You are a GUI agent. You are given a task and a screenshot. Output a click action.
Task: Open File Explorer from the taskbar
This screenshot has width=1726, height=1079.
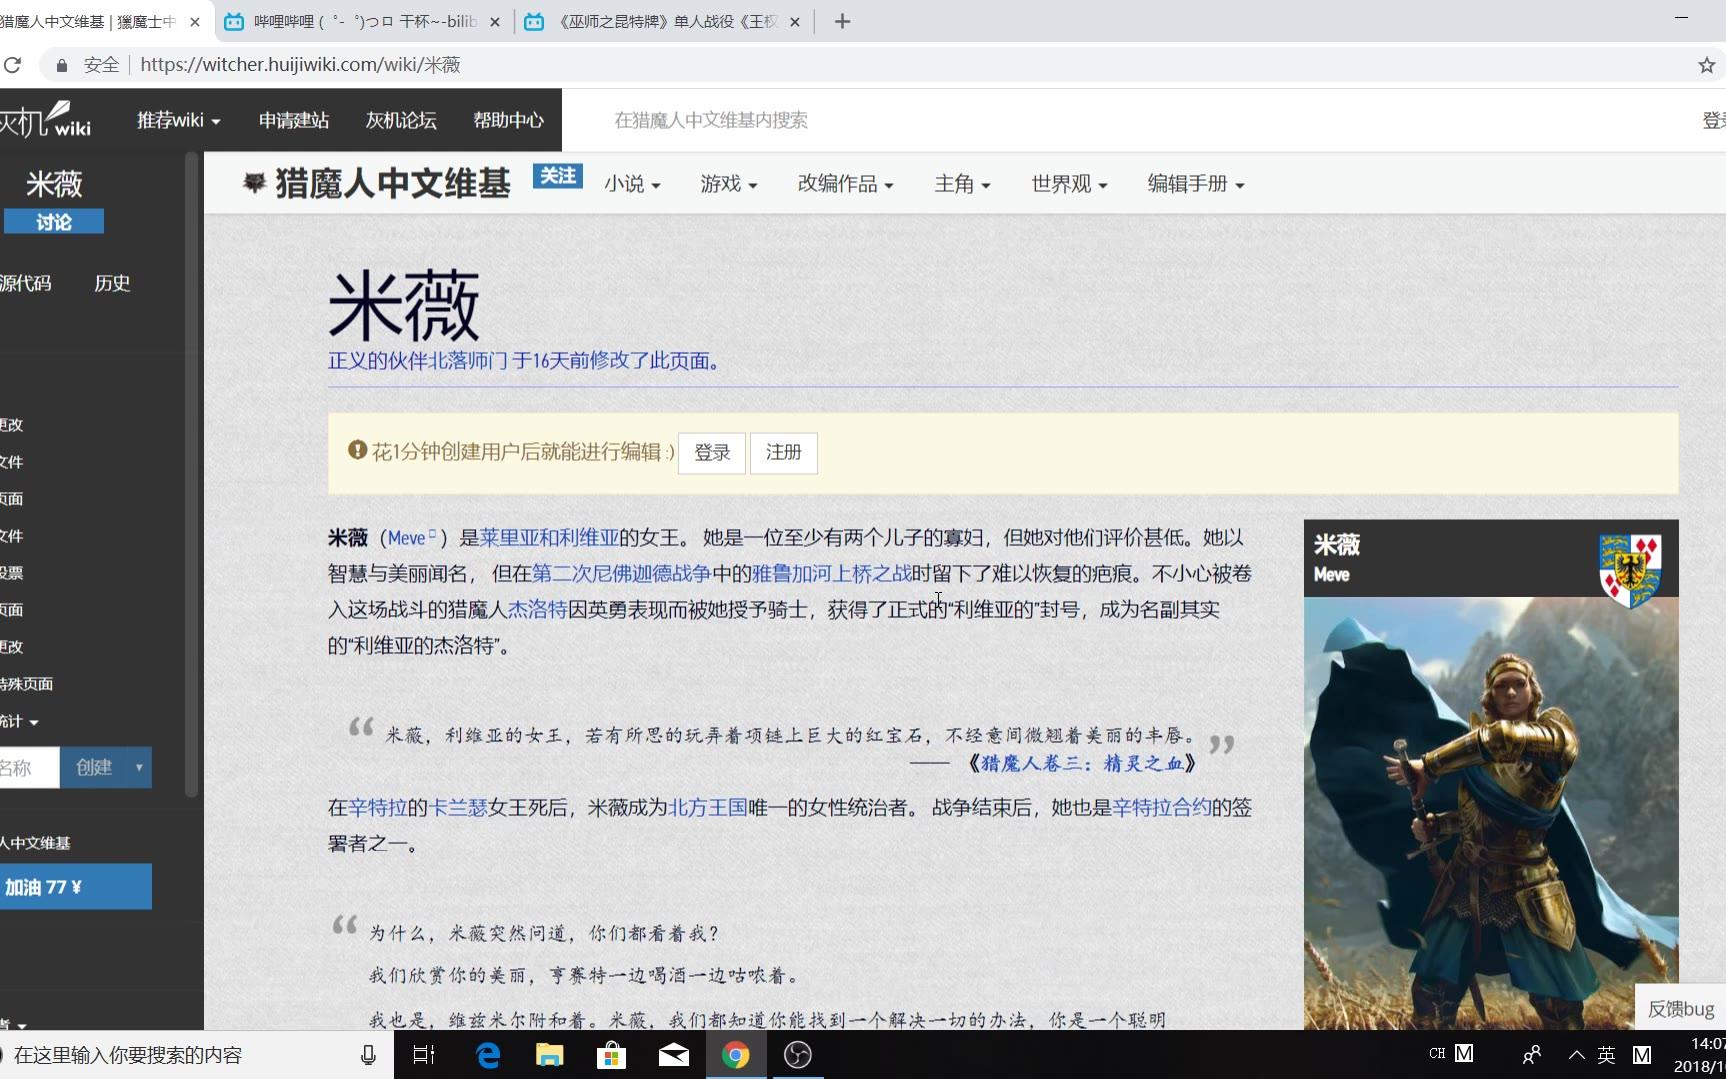[549, 1055]
